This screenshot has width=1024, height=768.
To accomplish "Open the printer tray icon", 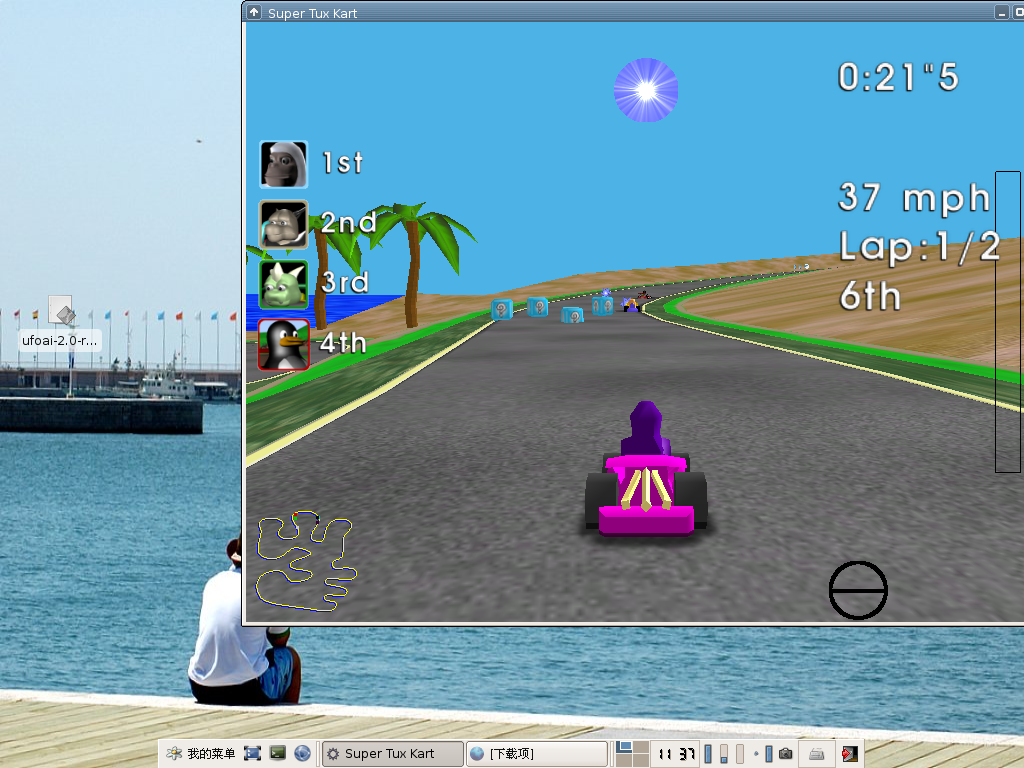I will tap(816, 754).
